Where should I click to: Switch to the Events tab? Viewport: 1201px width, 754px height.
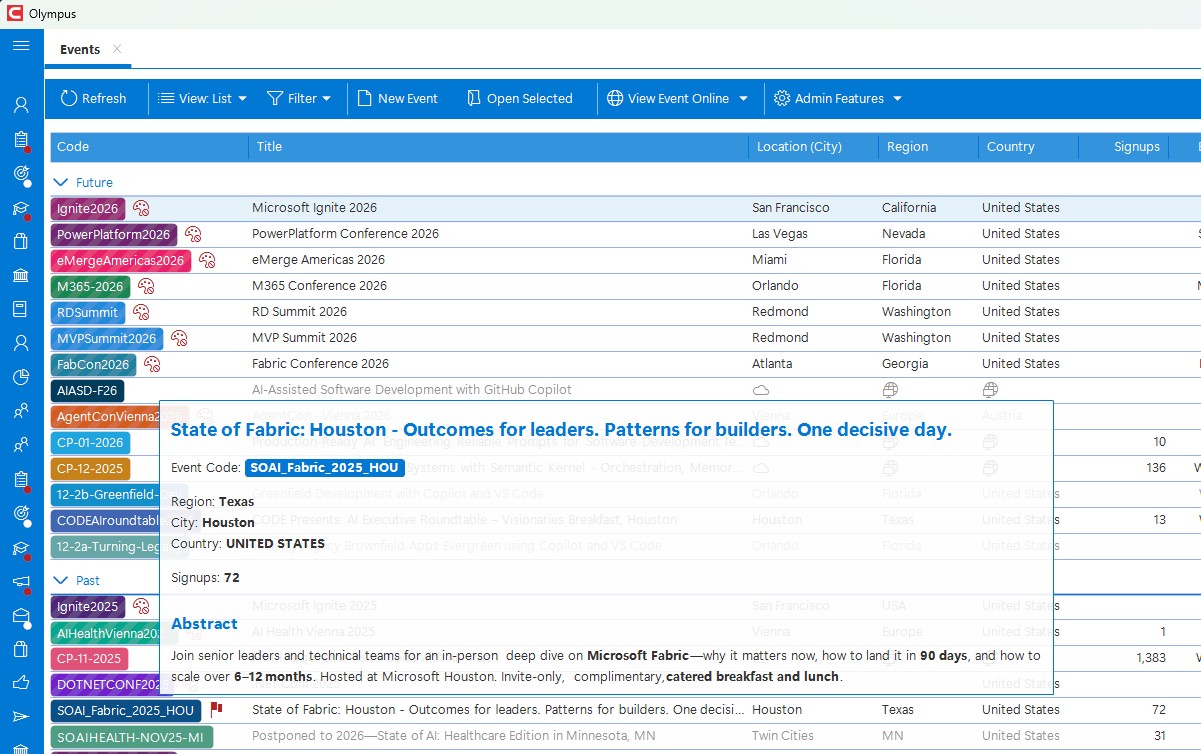pyautogui.click(x=80, y=49)
